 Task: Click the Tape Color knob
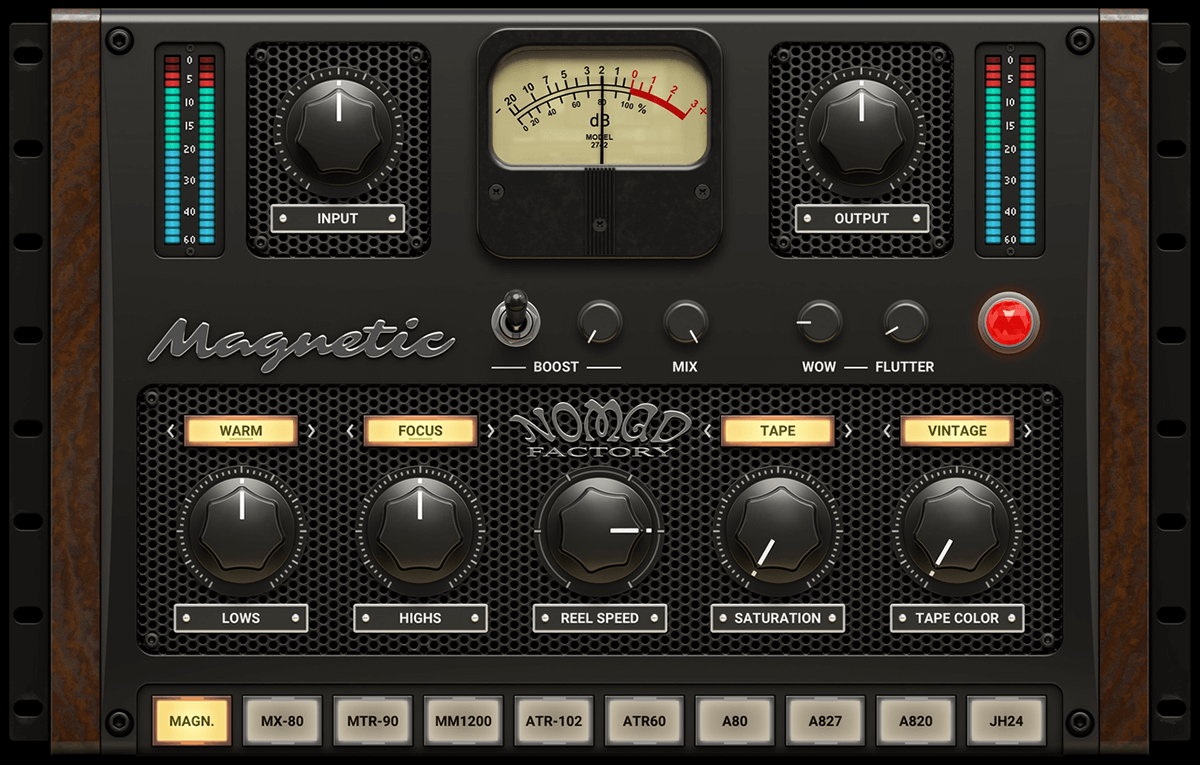pos(956,526)
